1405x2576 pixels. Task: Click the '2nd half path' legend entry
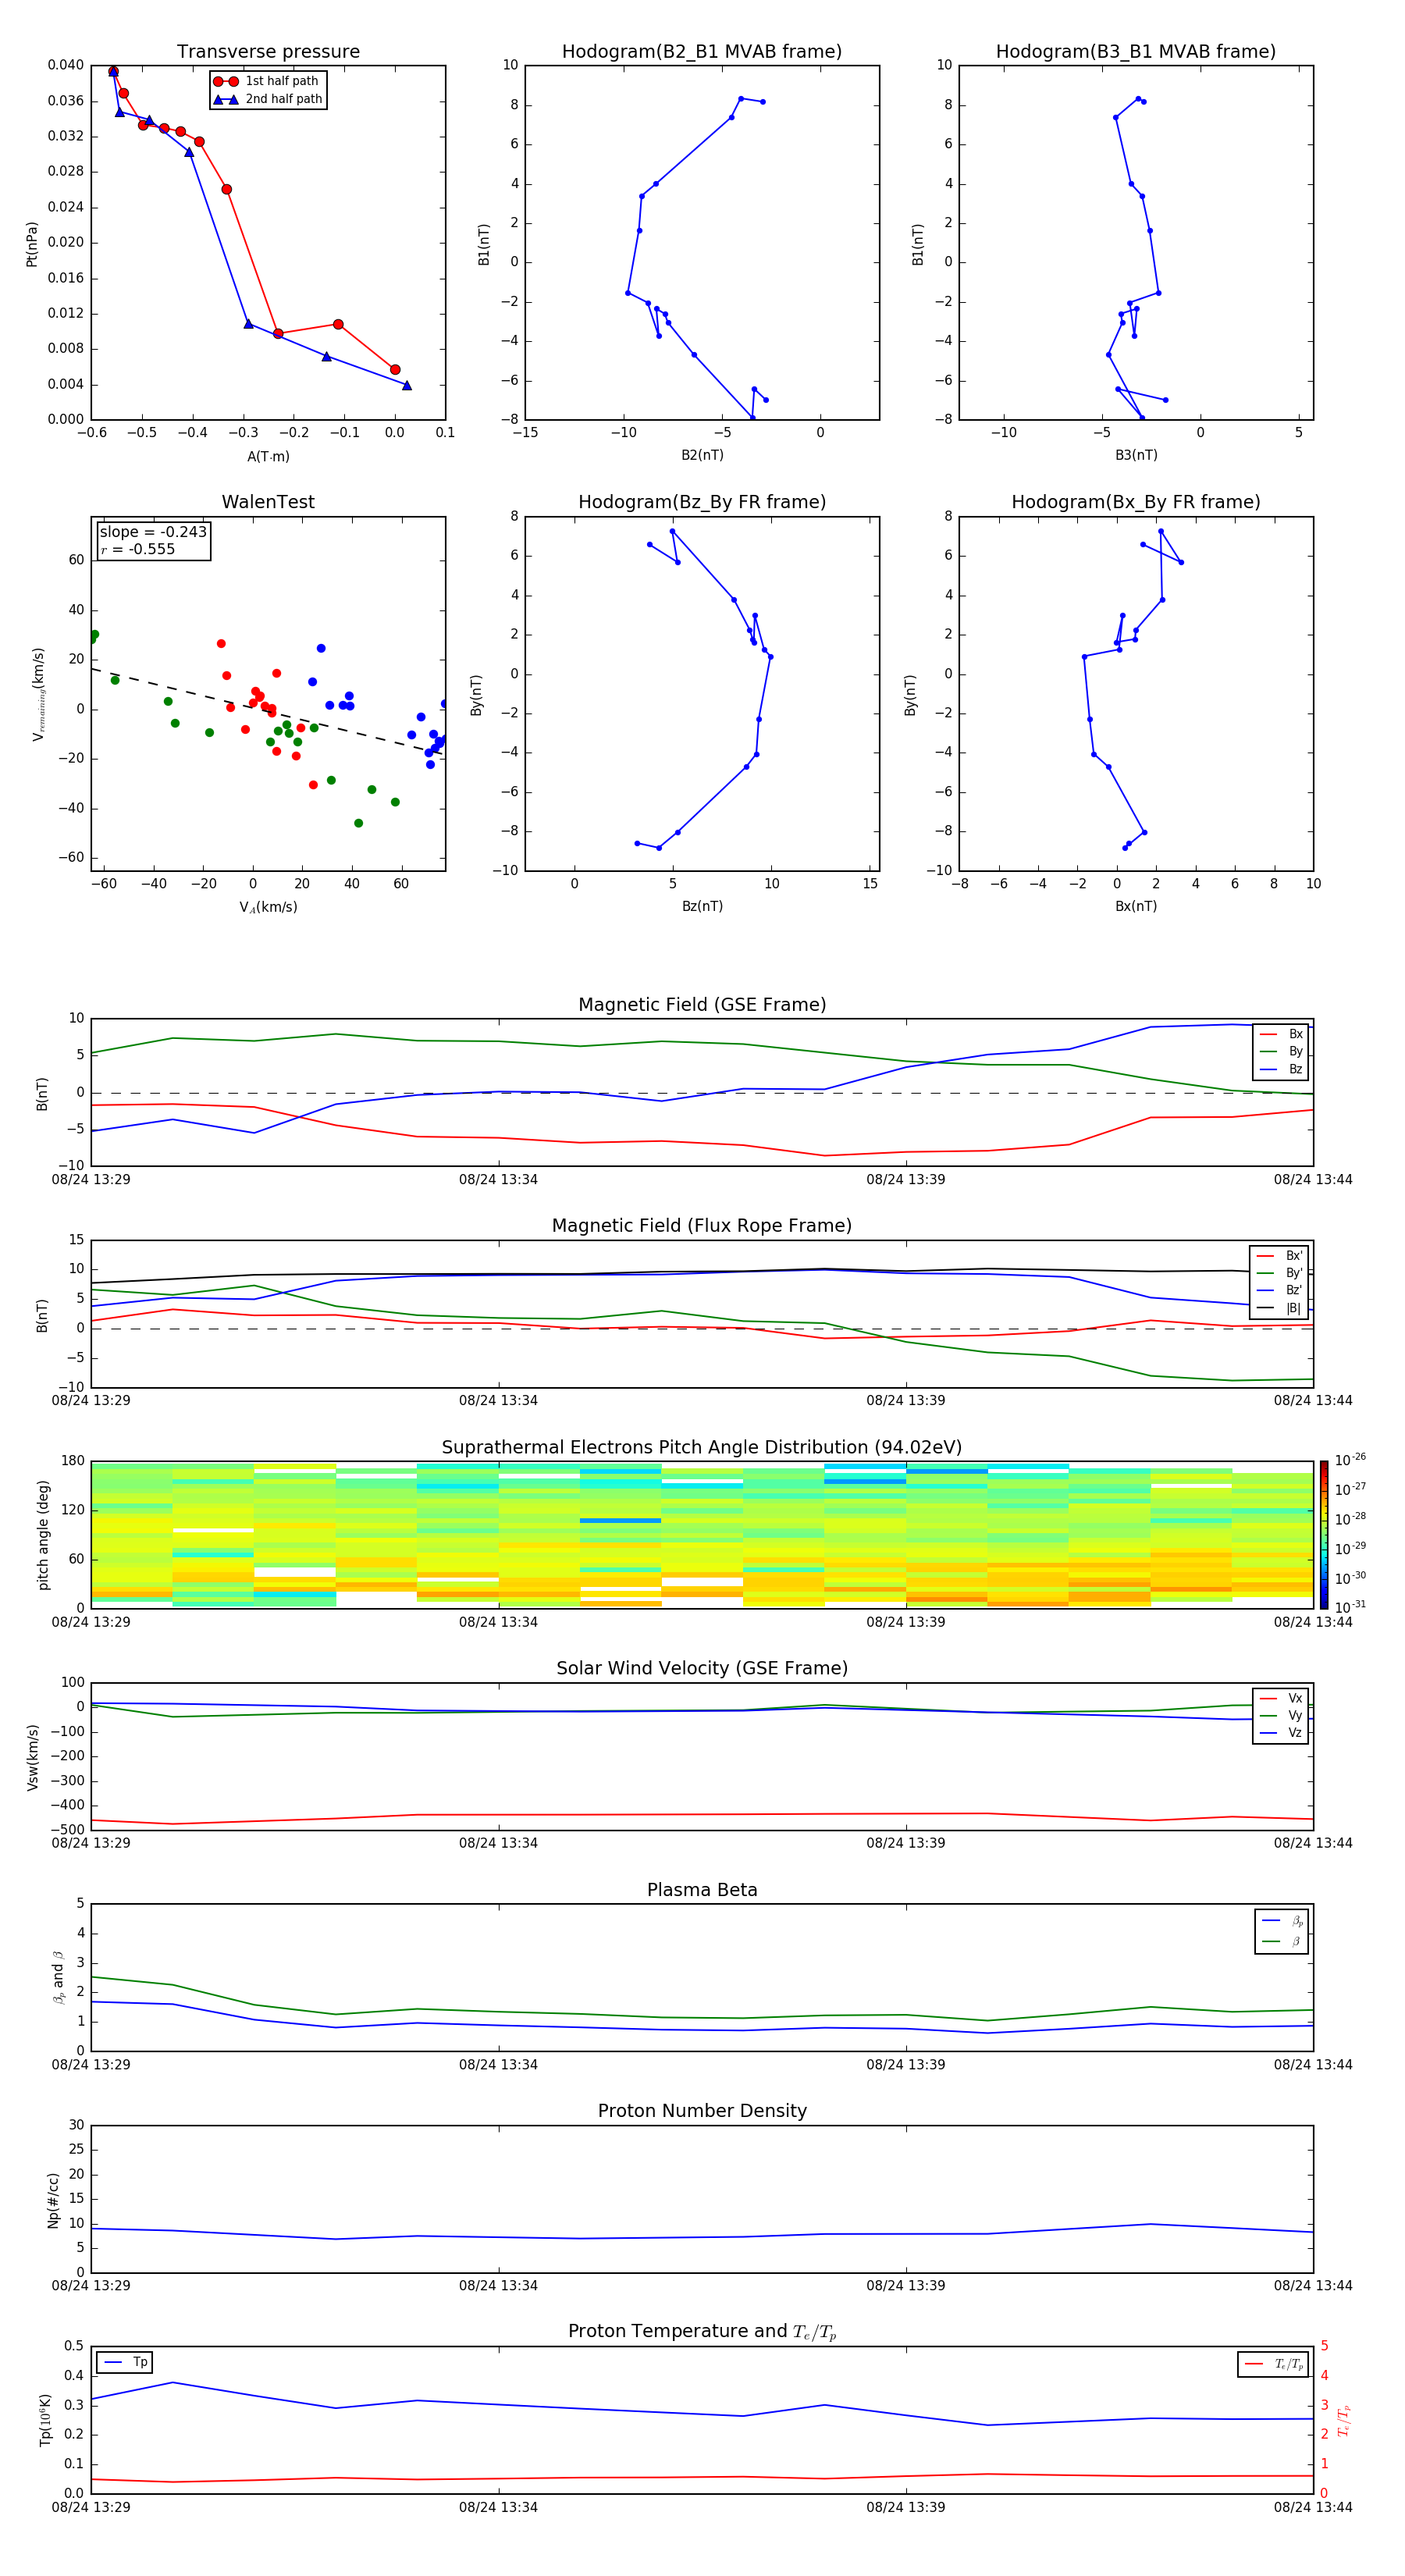click(268, 99)
